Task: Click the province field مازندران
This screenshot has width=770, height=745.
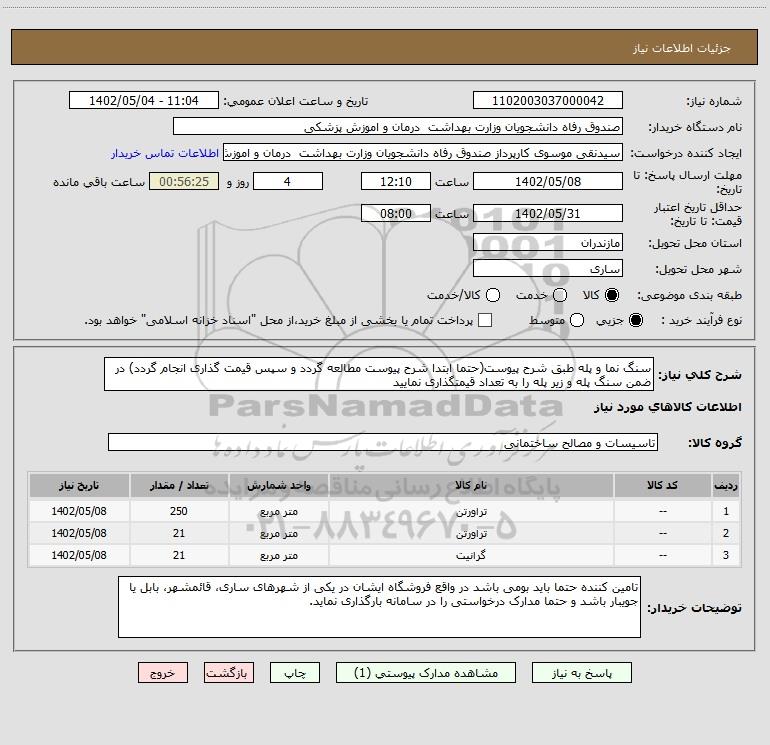Action: coord(548,243)
